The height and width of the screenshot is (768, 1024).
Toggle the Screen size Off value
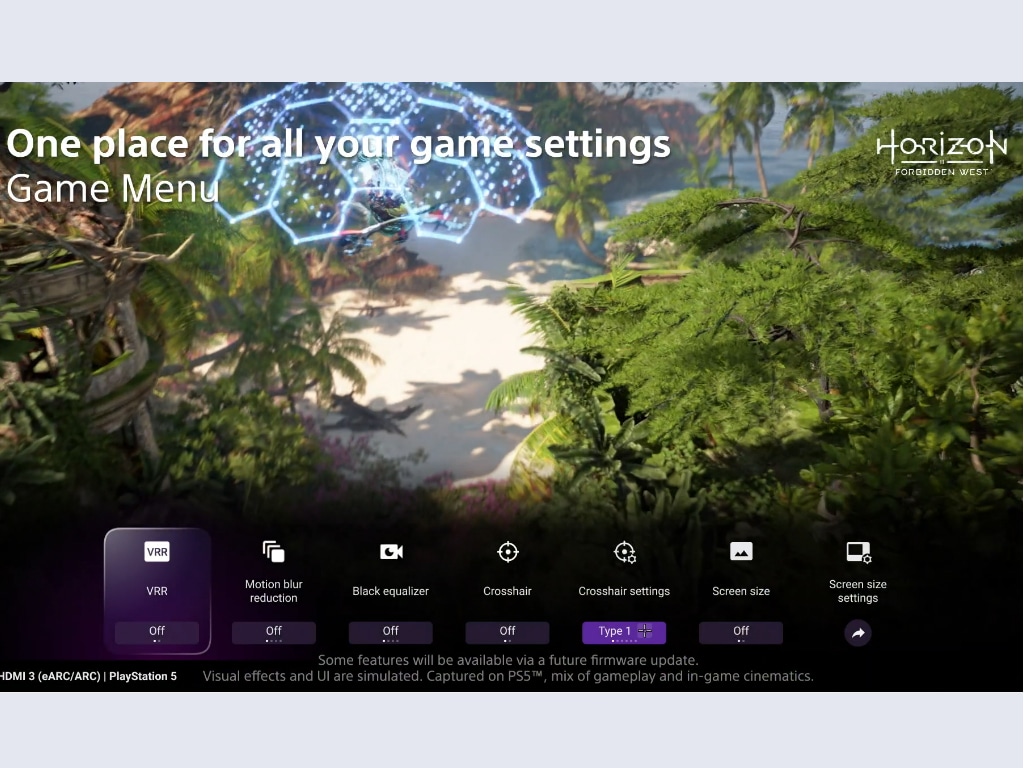click(741, 632)
